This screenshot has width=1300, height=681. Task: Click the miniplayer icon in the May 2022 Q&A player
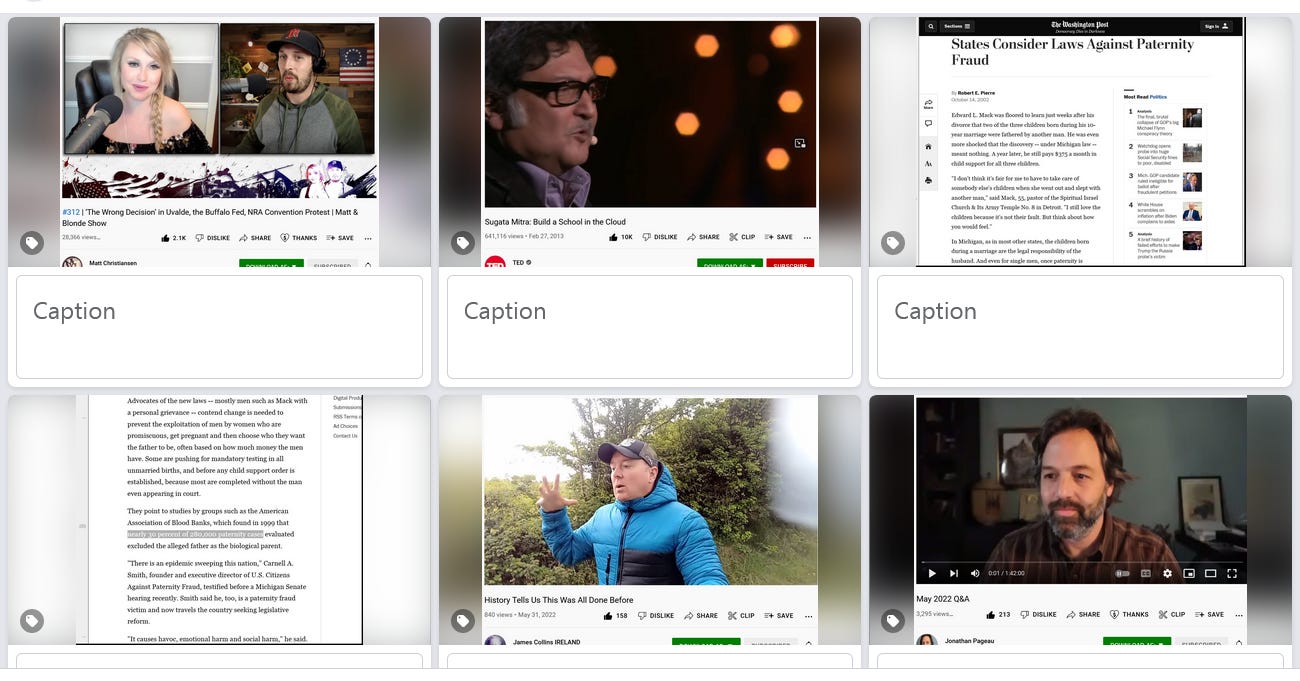click(x=1189, y=573)
